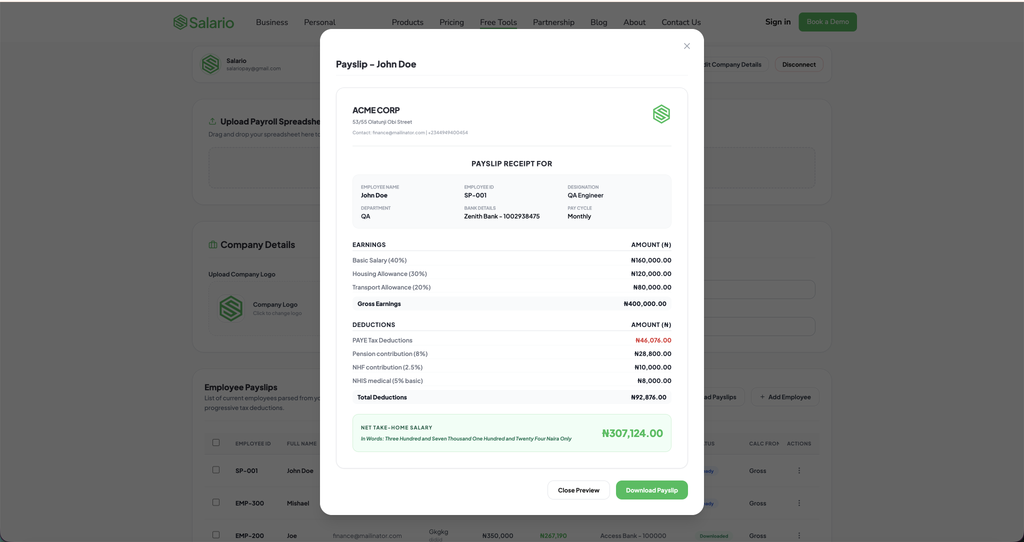This screenshot has width=1024, height=542.
Task: Open the Products menu
Action: tap(408, 22)
